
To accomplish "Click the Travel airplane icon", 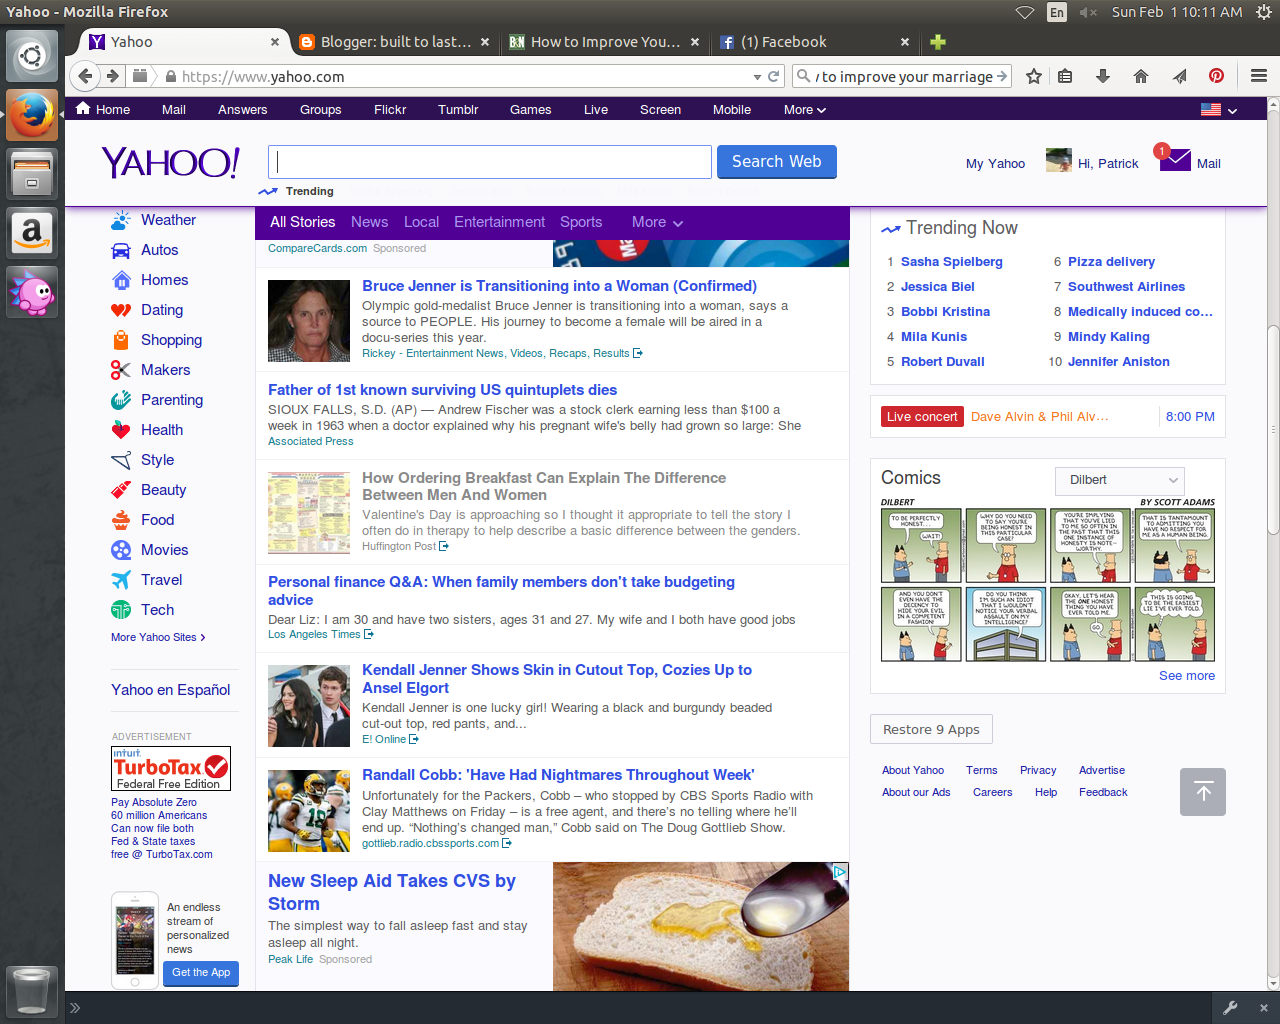I will click(121, 580).
